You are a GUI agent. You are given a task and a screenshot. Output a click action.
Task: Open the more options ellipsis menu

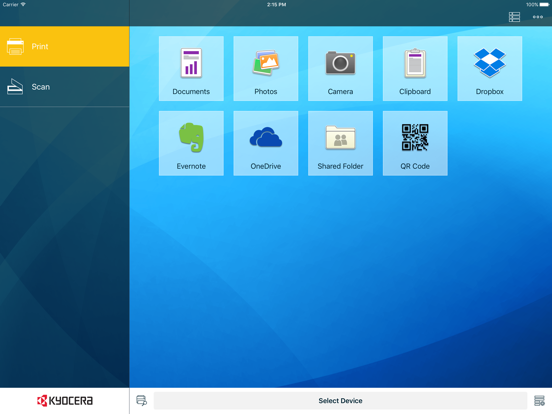(538, 17)
